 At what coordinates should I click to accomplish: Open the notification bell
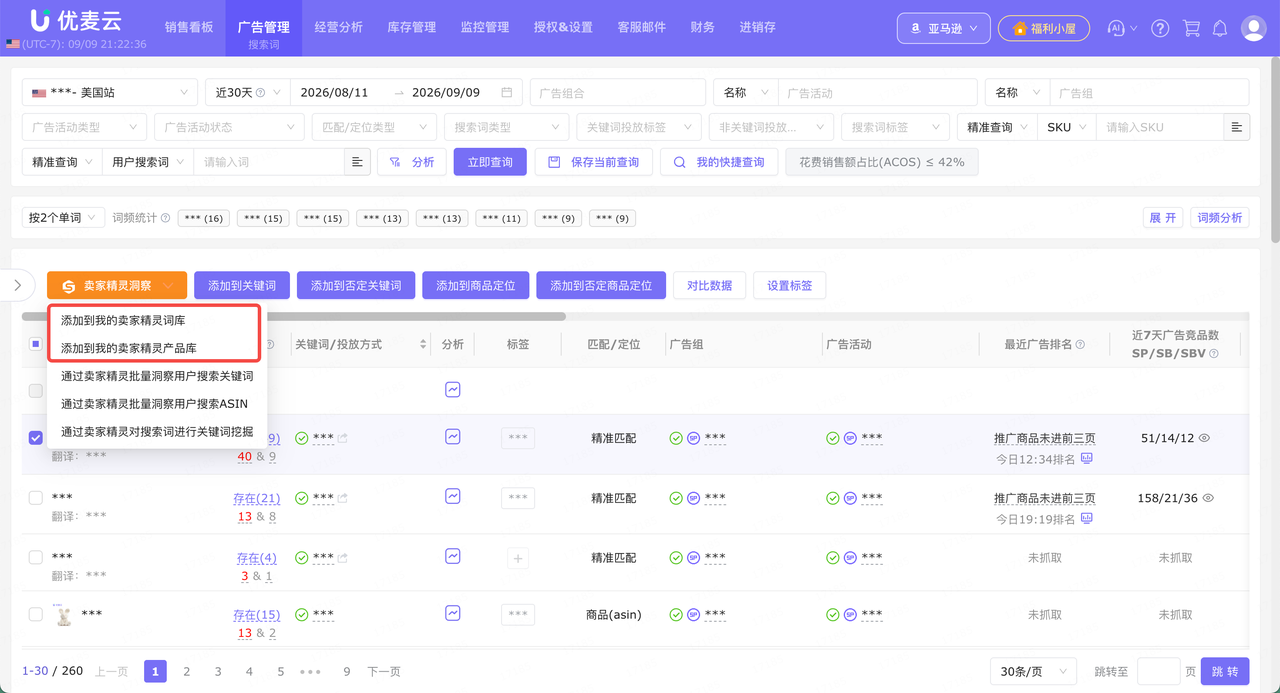coord(1220,28)
